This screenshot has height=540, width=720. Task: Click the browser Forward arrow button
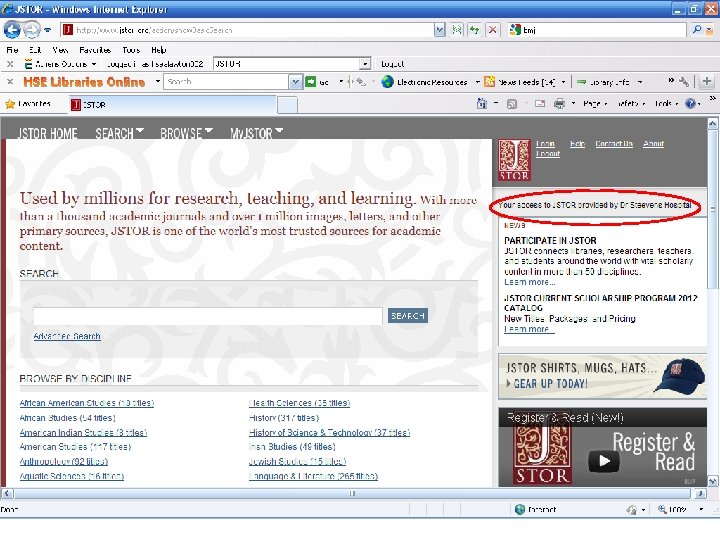click(31, 30)
